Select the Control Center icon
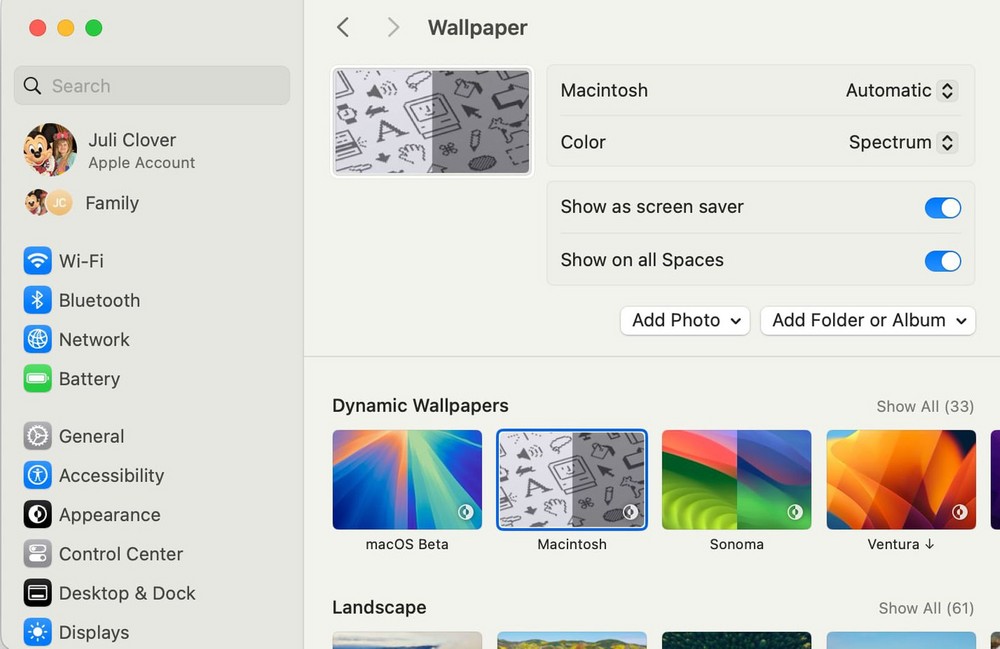Viewport: 1000px width, 649px height. (x=38, y=554)
